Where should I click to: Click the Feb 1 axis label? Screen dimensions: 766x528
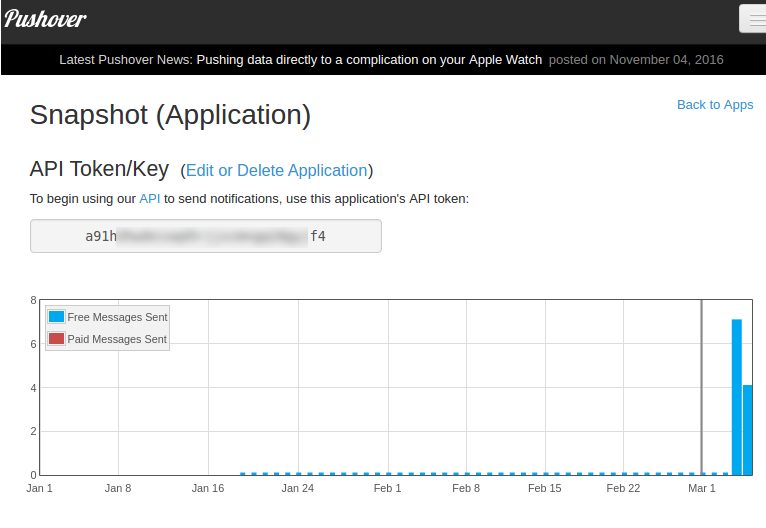tap(387, 488)
